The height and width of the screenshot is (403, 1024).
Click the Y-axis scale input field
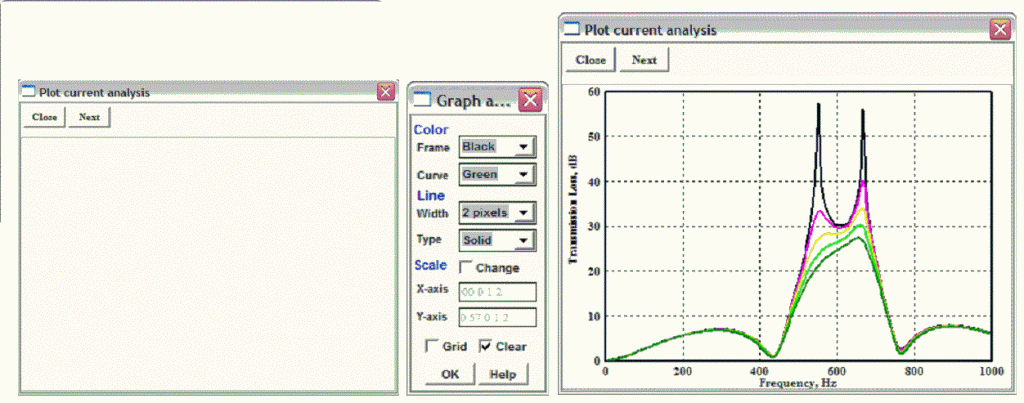[x=497, y=318]
